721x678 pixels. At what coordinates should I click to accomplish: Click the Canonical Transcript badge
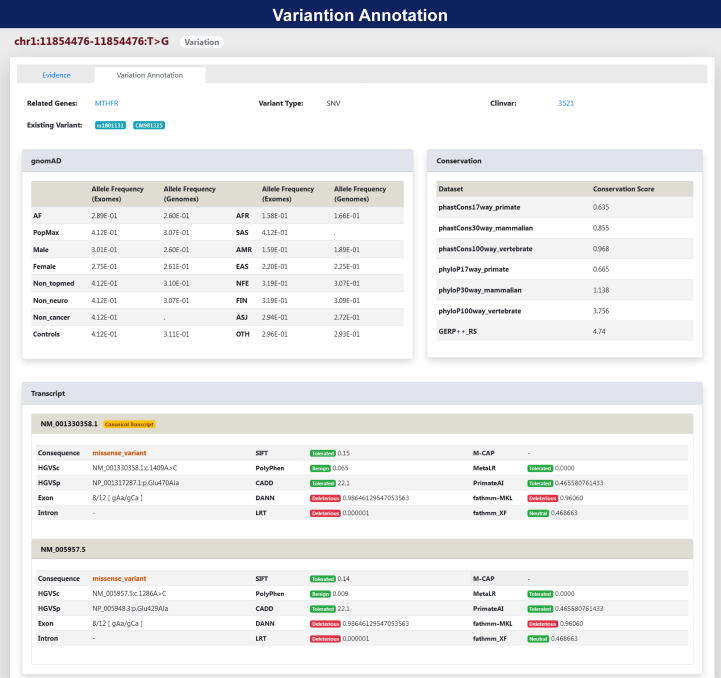click(x=129, y=425)
